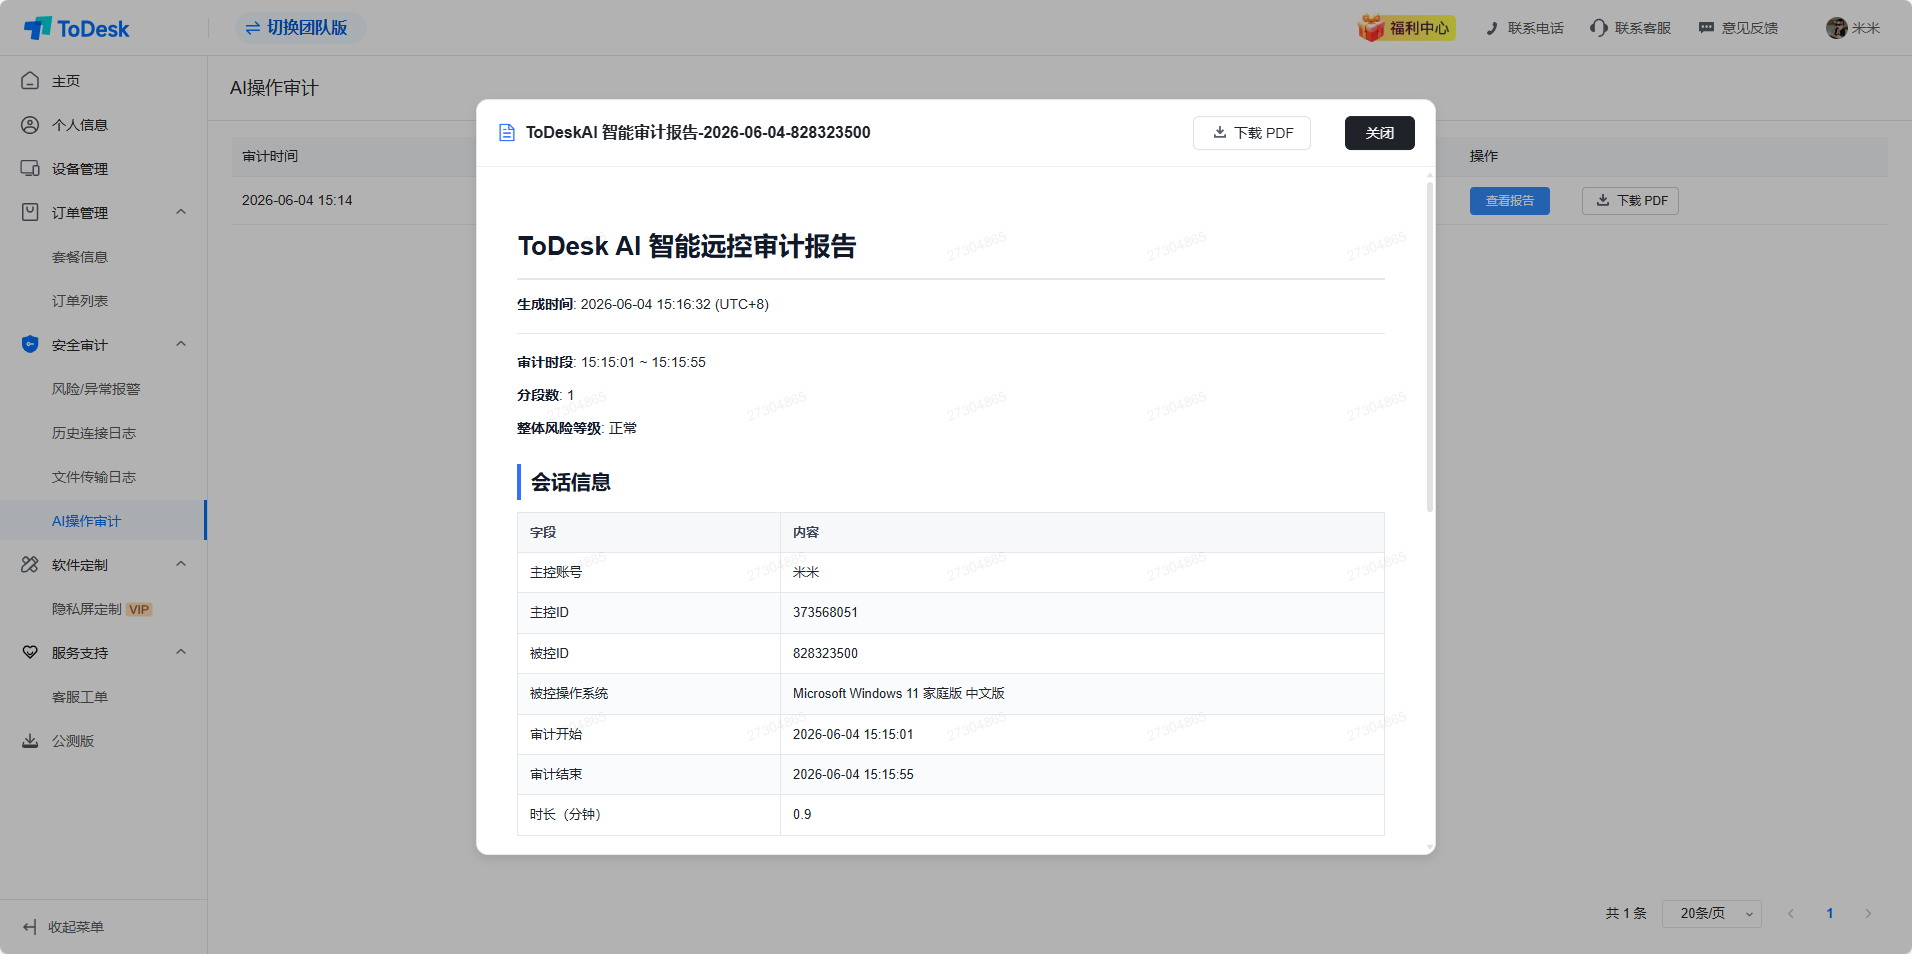
Task: Close the audit report with 关闭
Action: tap(1380, 133)
